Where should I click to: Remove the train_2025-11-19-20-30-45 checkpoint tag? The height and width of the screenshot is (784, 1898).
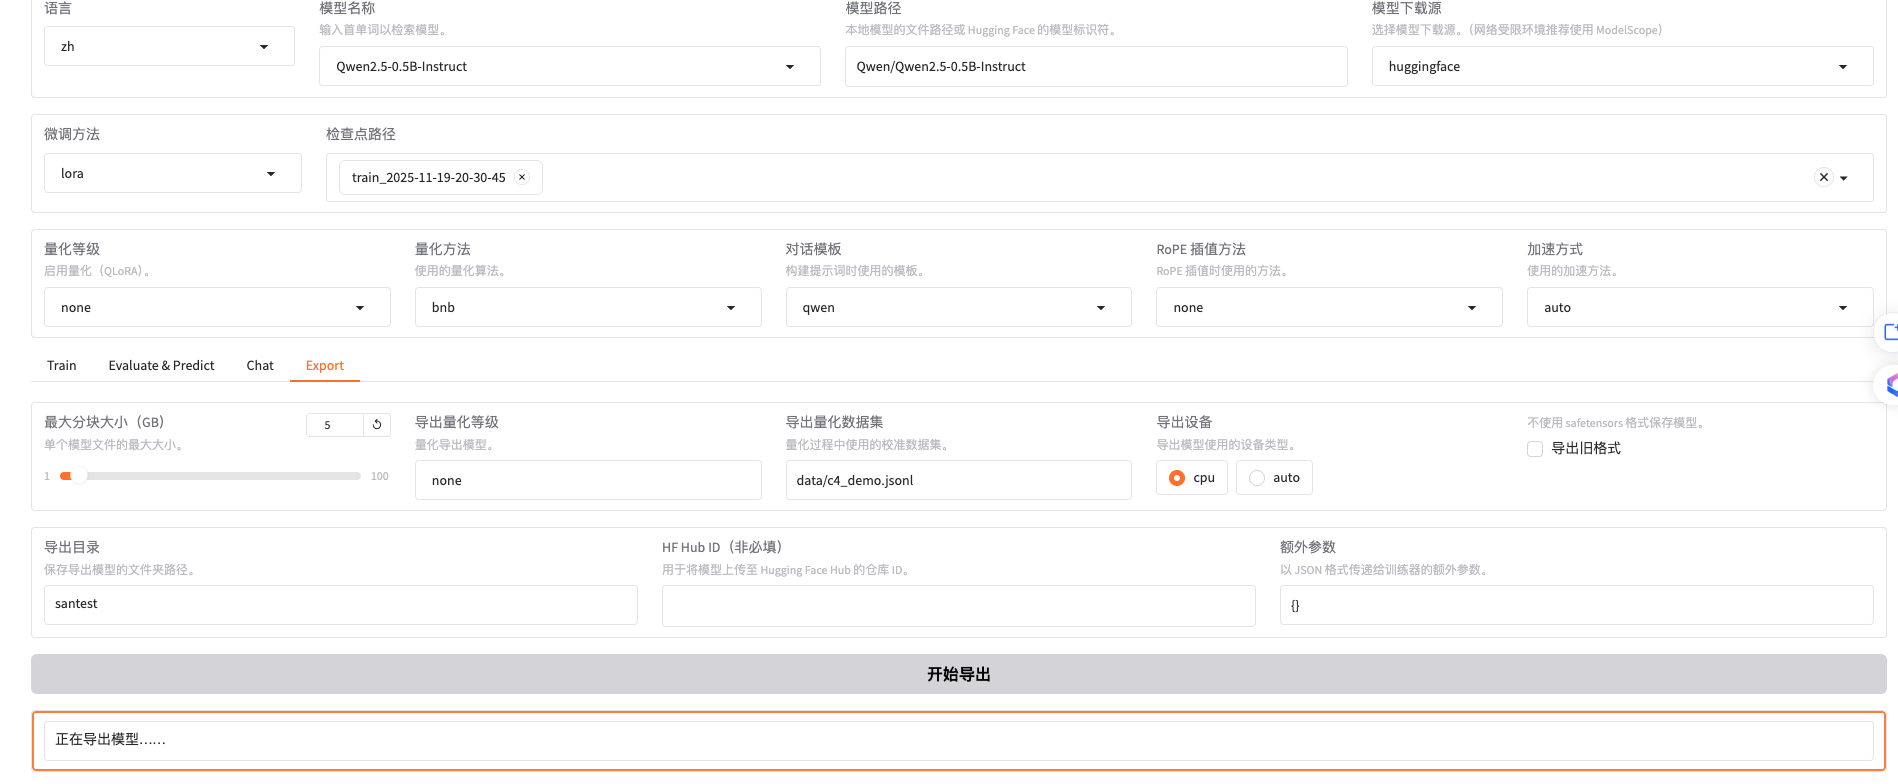pyautogui.click(x=522, y=177)
